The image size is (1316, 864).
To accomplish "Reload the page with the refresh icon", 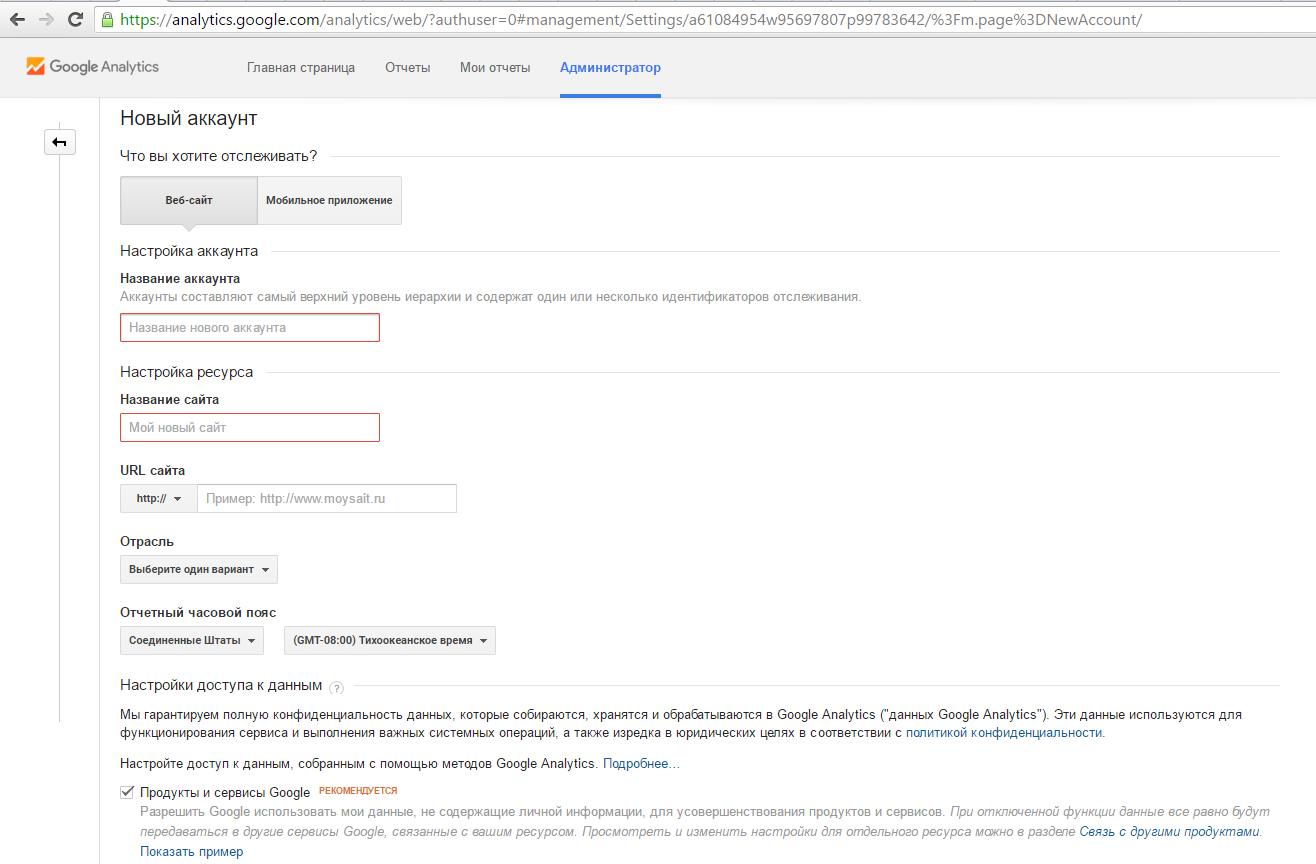I will (x=75, y=19).
